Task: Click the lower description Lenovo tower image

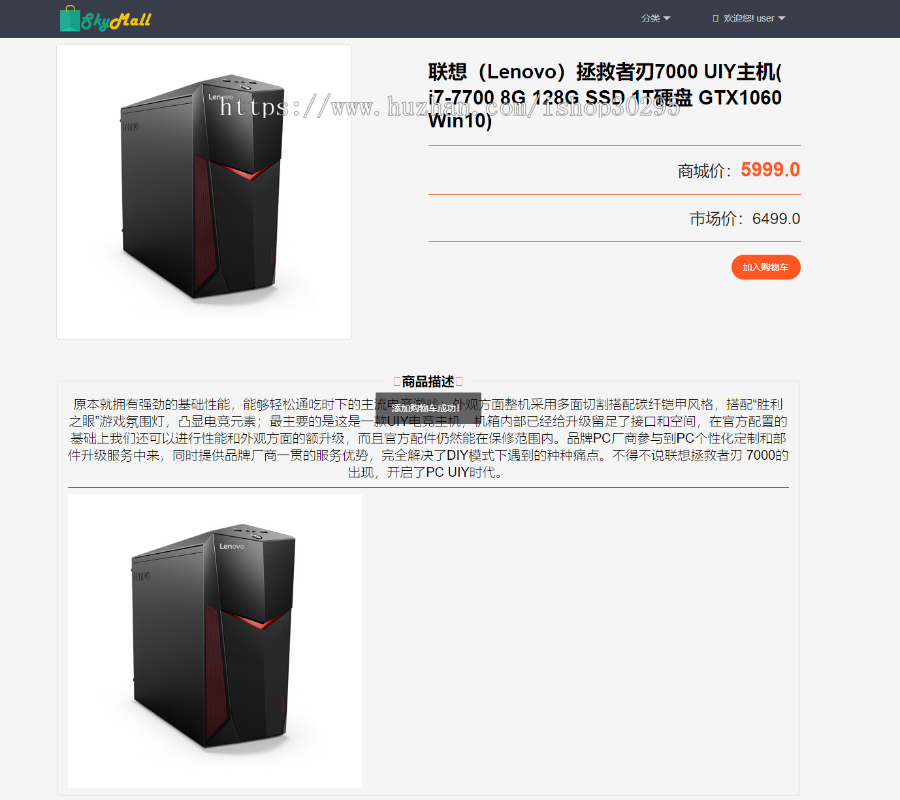Action: click(x=215, y=641)
